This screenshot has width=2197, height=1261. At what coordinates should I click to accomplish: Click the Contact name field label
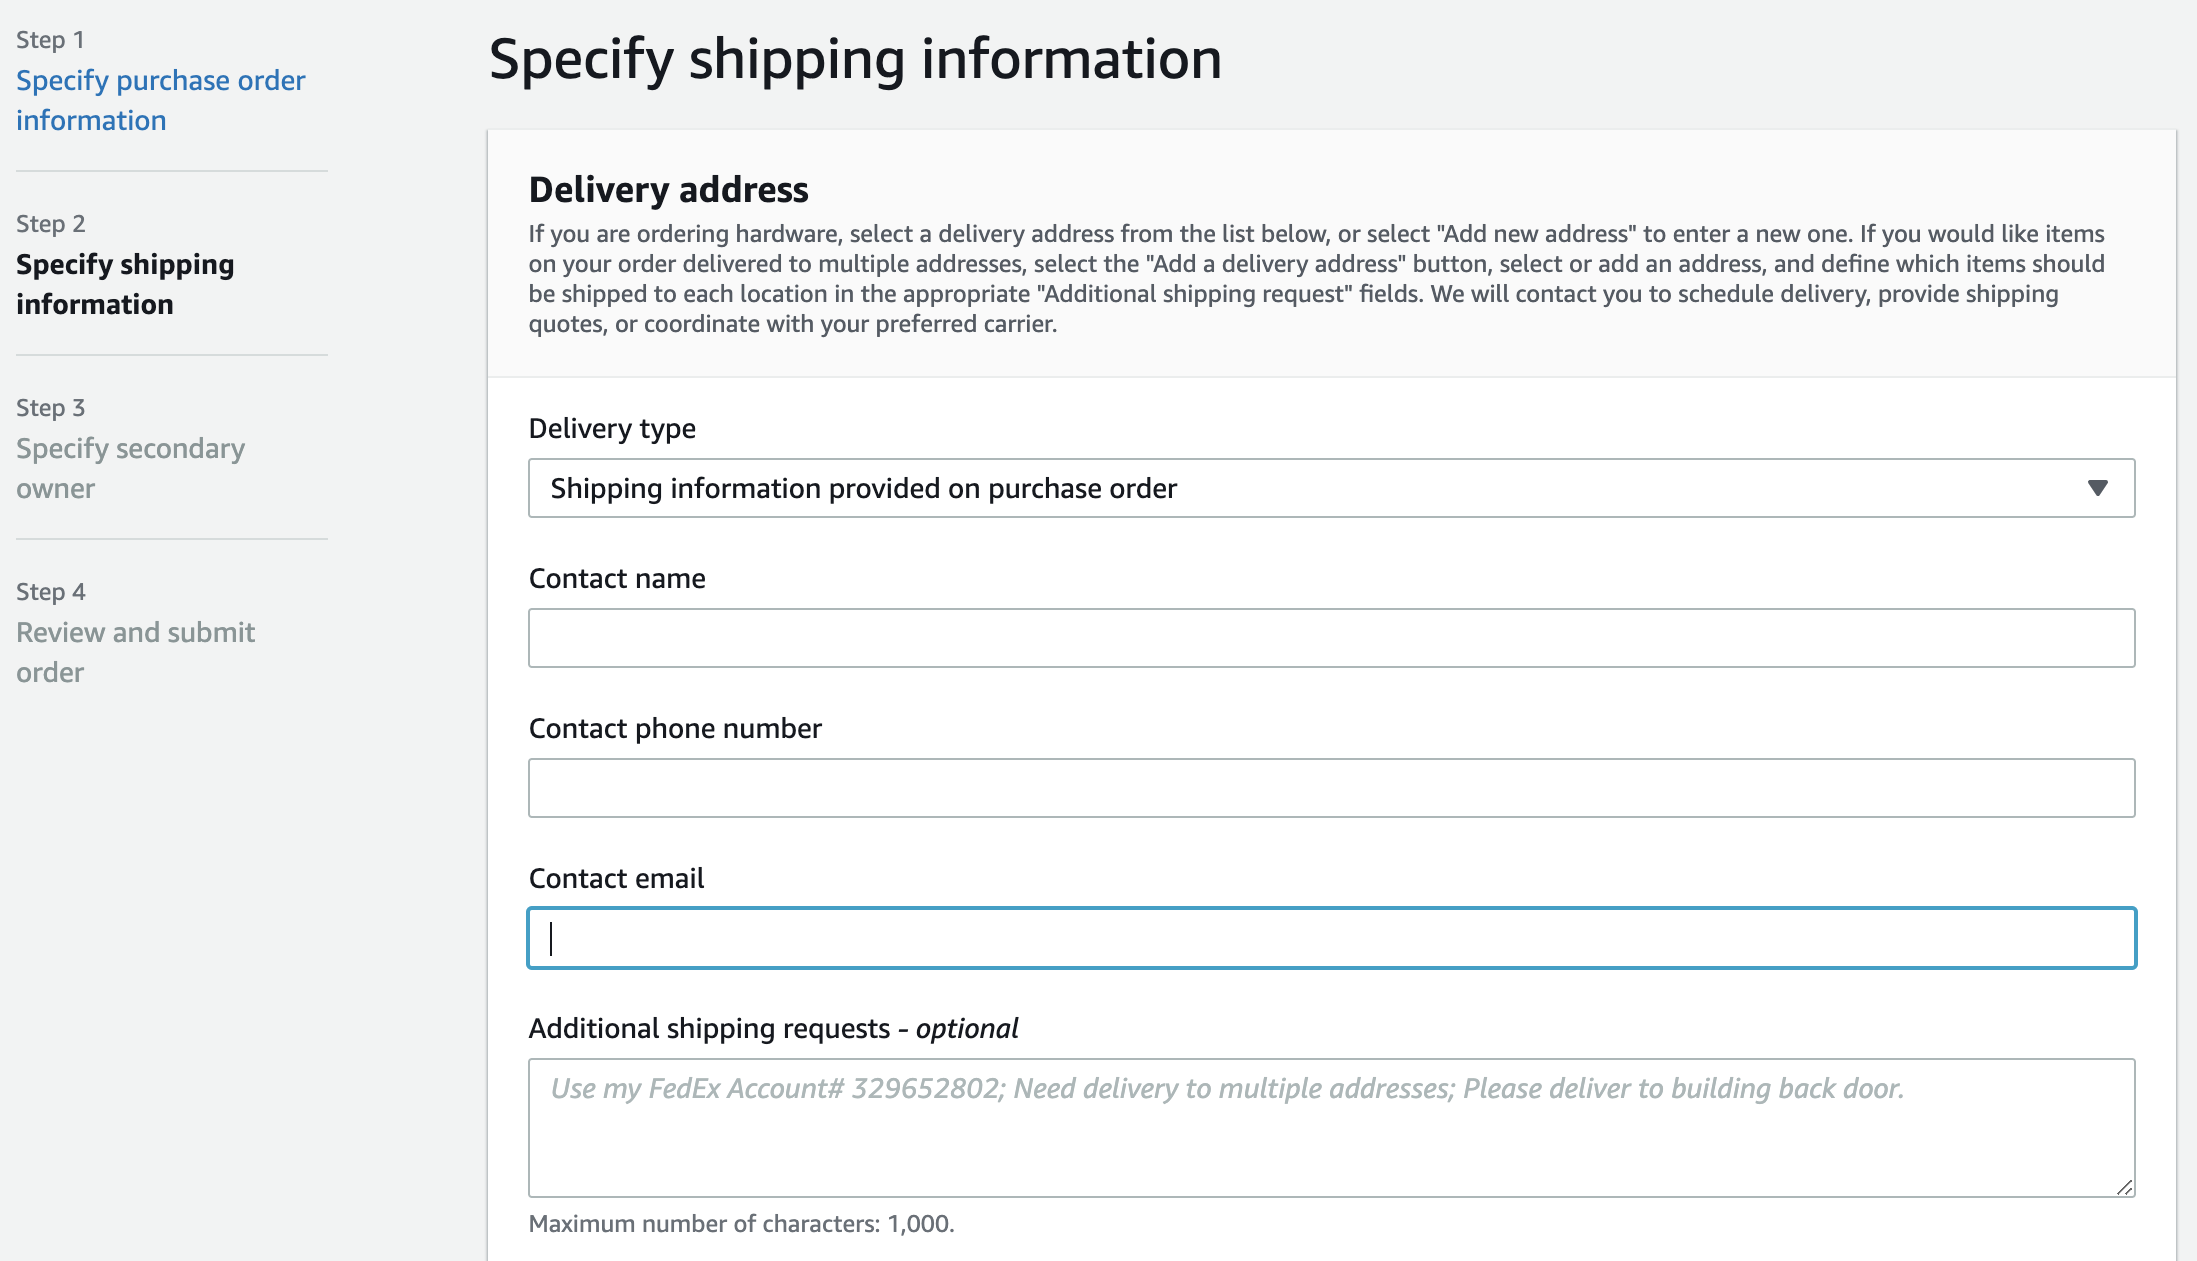(616, 578)
